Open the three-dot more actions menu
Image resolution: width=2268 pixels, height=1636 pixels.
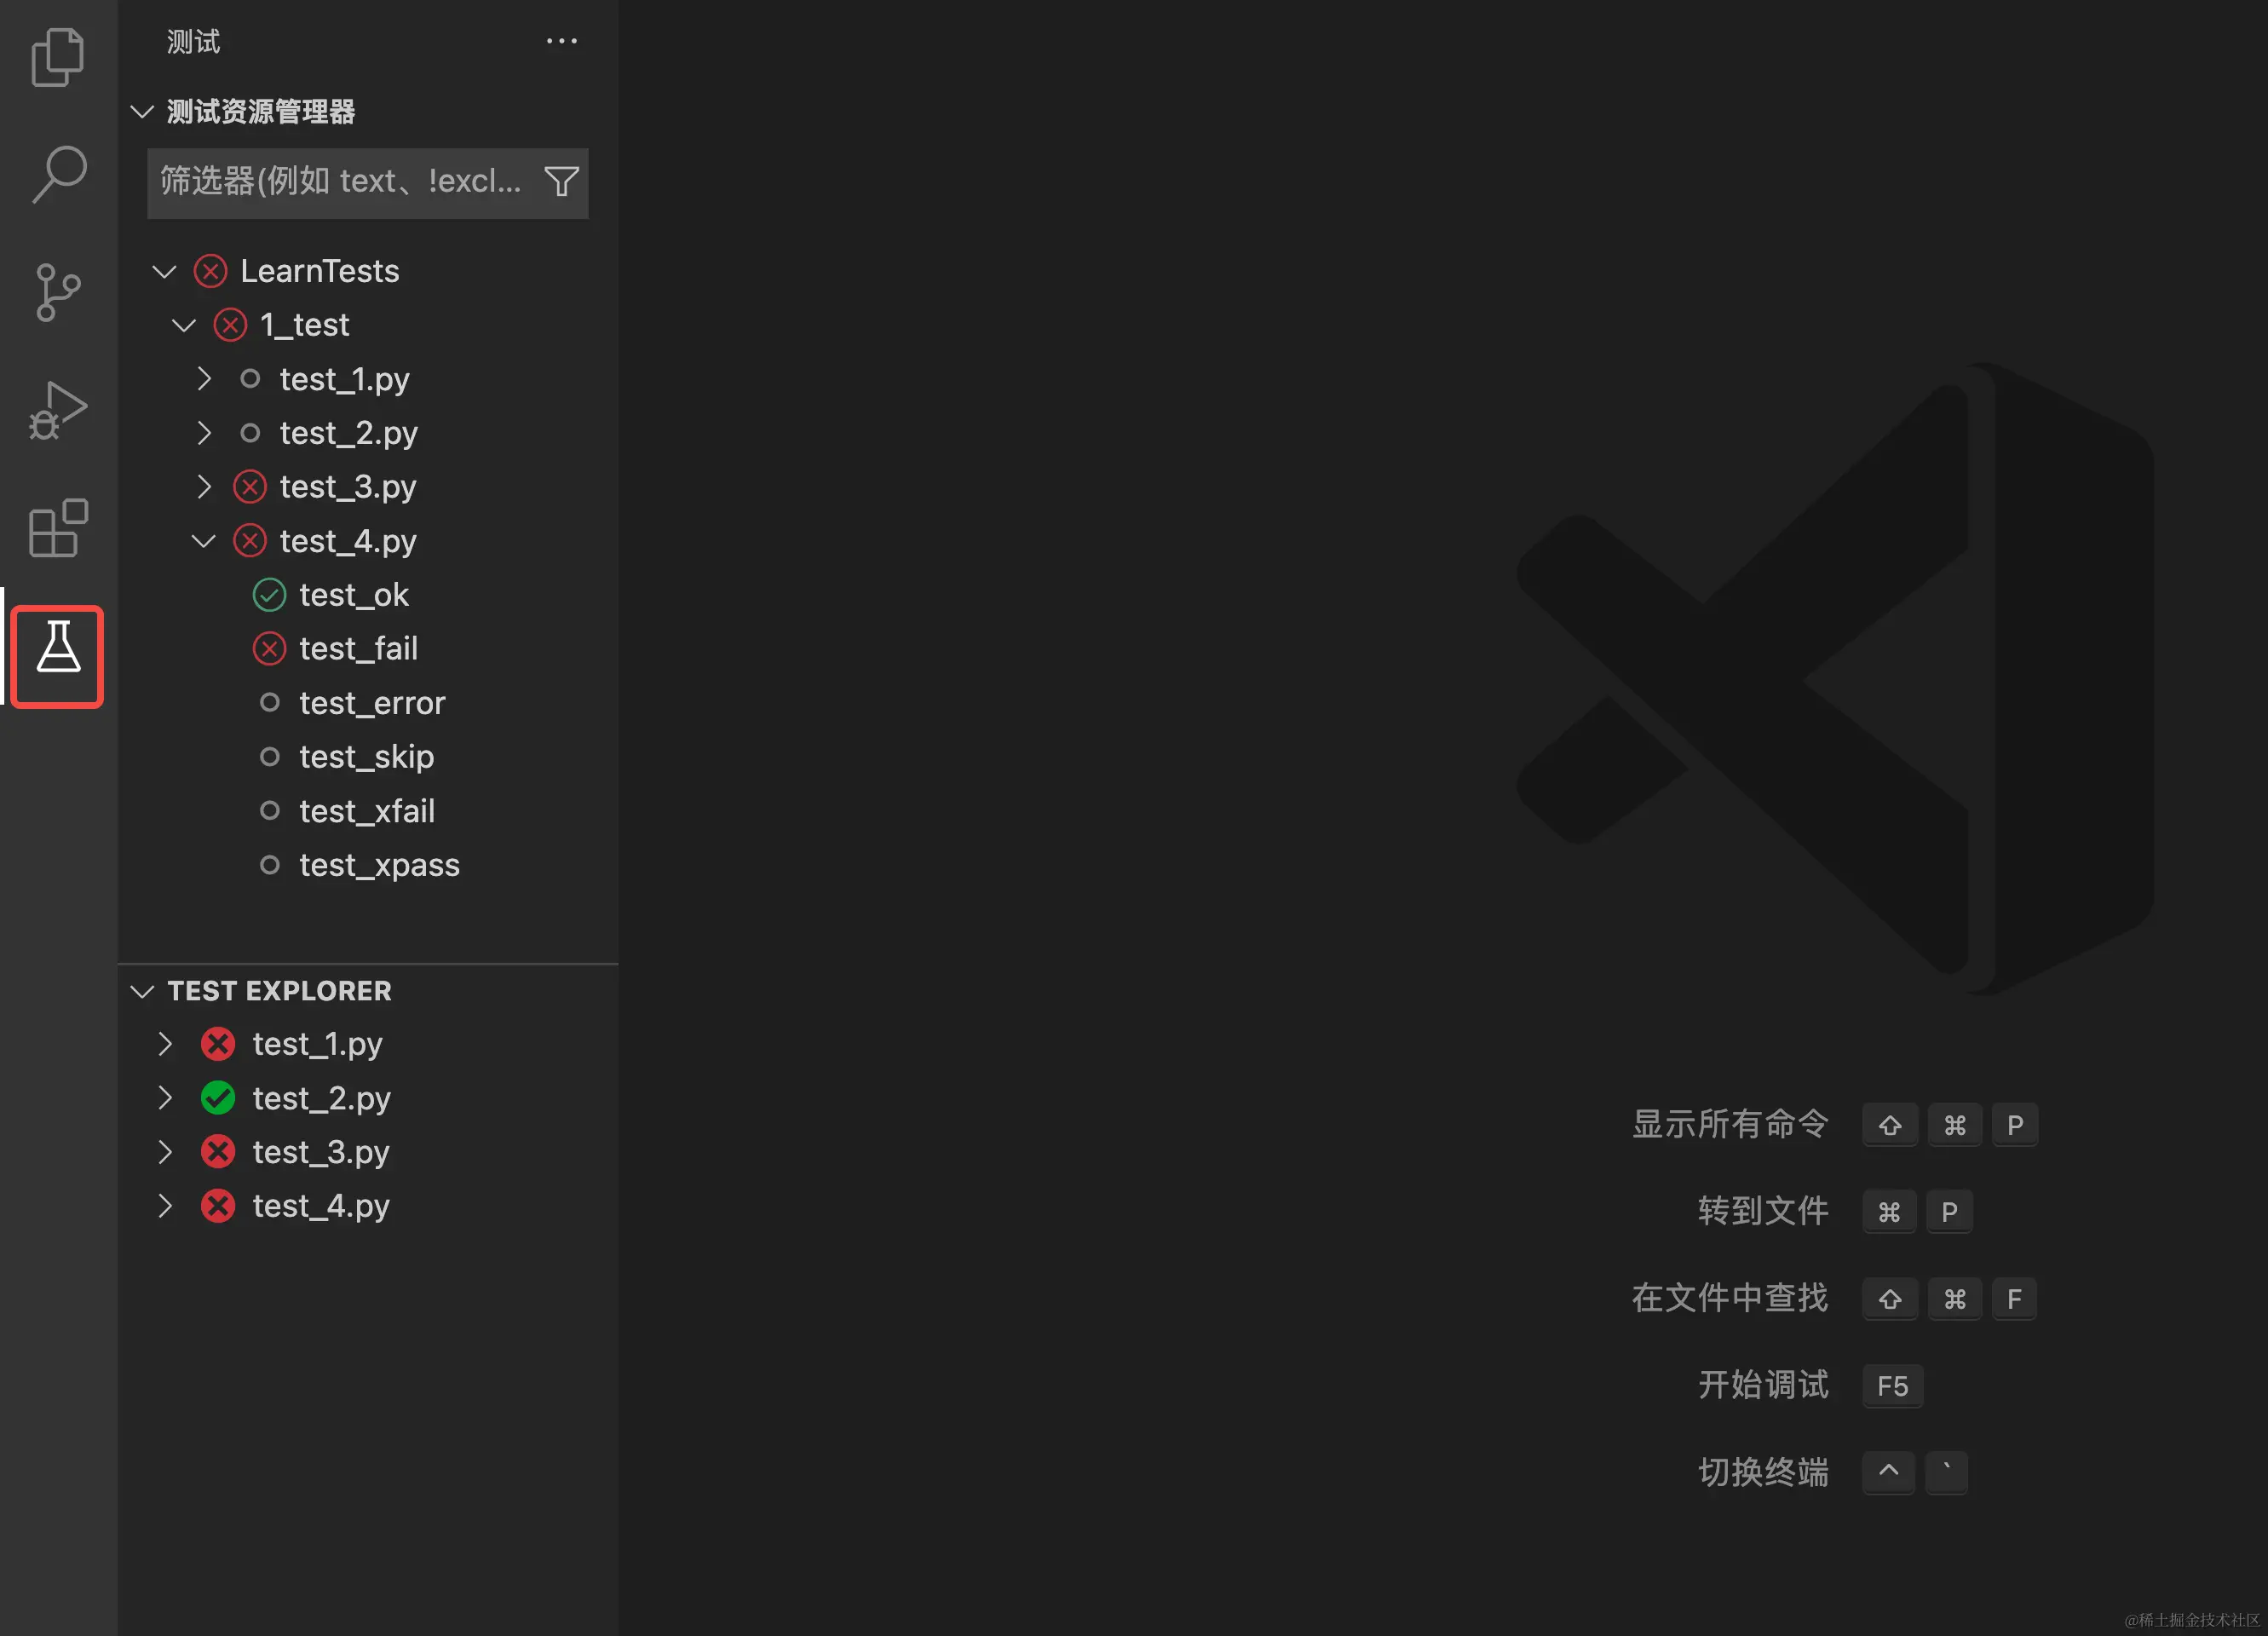[561, 41]
